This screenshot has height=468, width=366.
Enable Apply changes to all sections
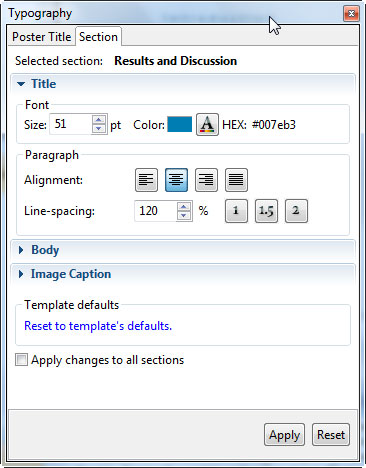coord(21,360)
